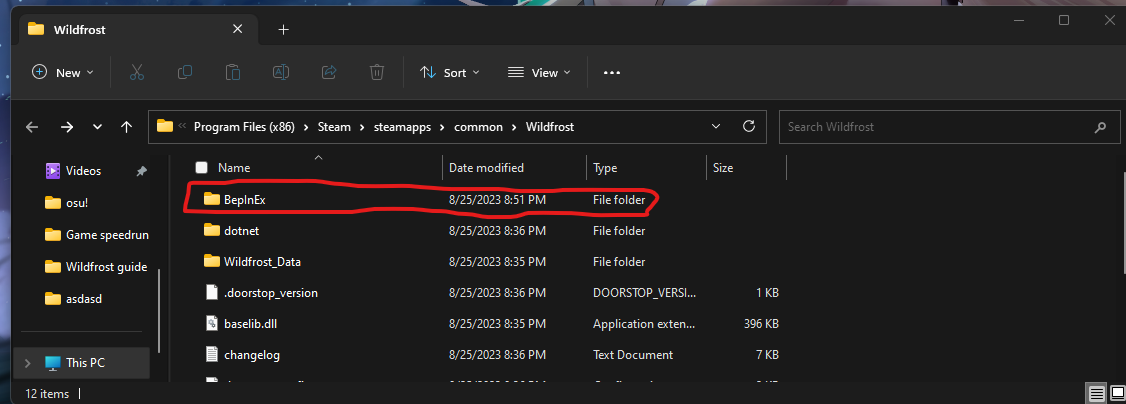Go forward with the right arrow
The width and height of the screenshot is (1126, 404).
pos(68,127)
